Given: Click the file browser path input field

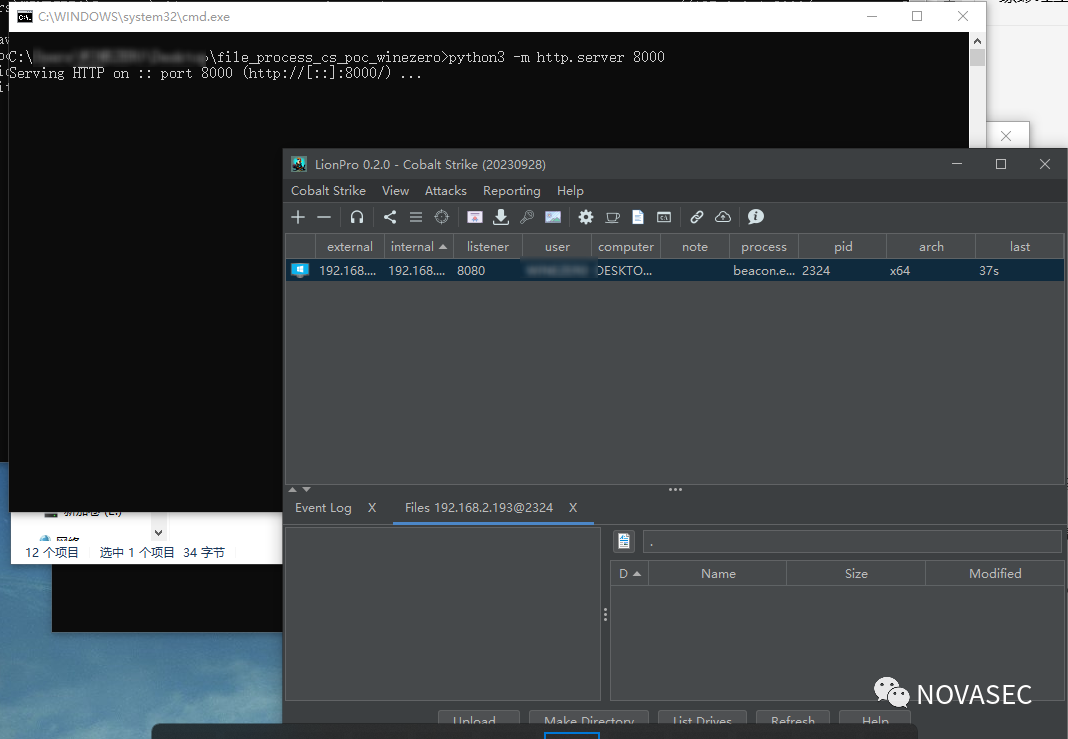Looking at the screenshot, I should click(852, 541).
